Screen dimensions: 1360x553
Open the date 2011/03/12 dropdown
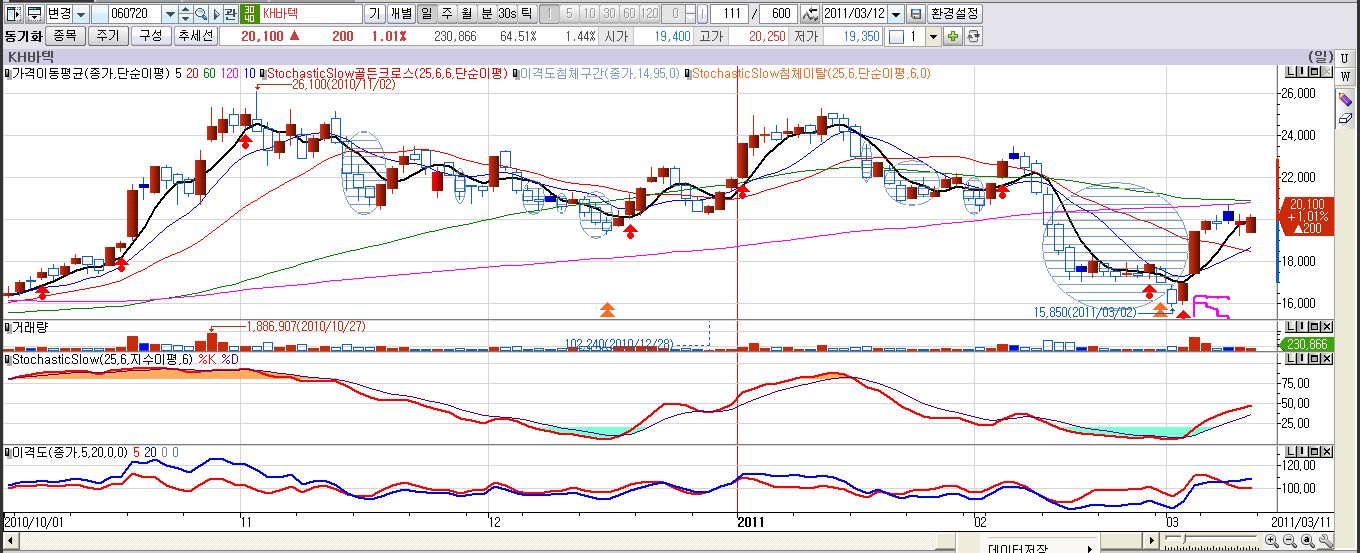point(895,14)
